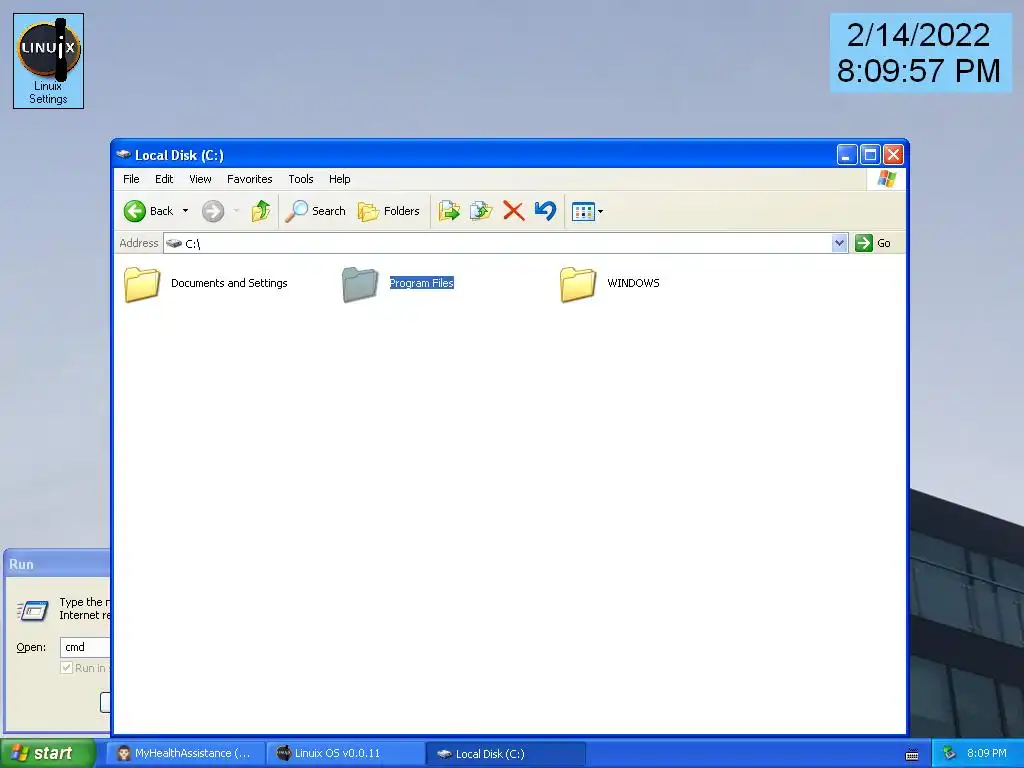Show the Folders tree pane
Screen dimensions: 1024x768
tap(389, 211)
